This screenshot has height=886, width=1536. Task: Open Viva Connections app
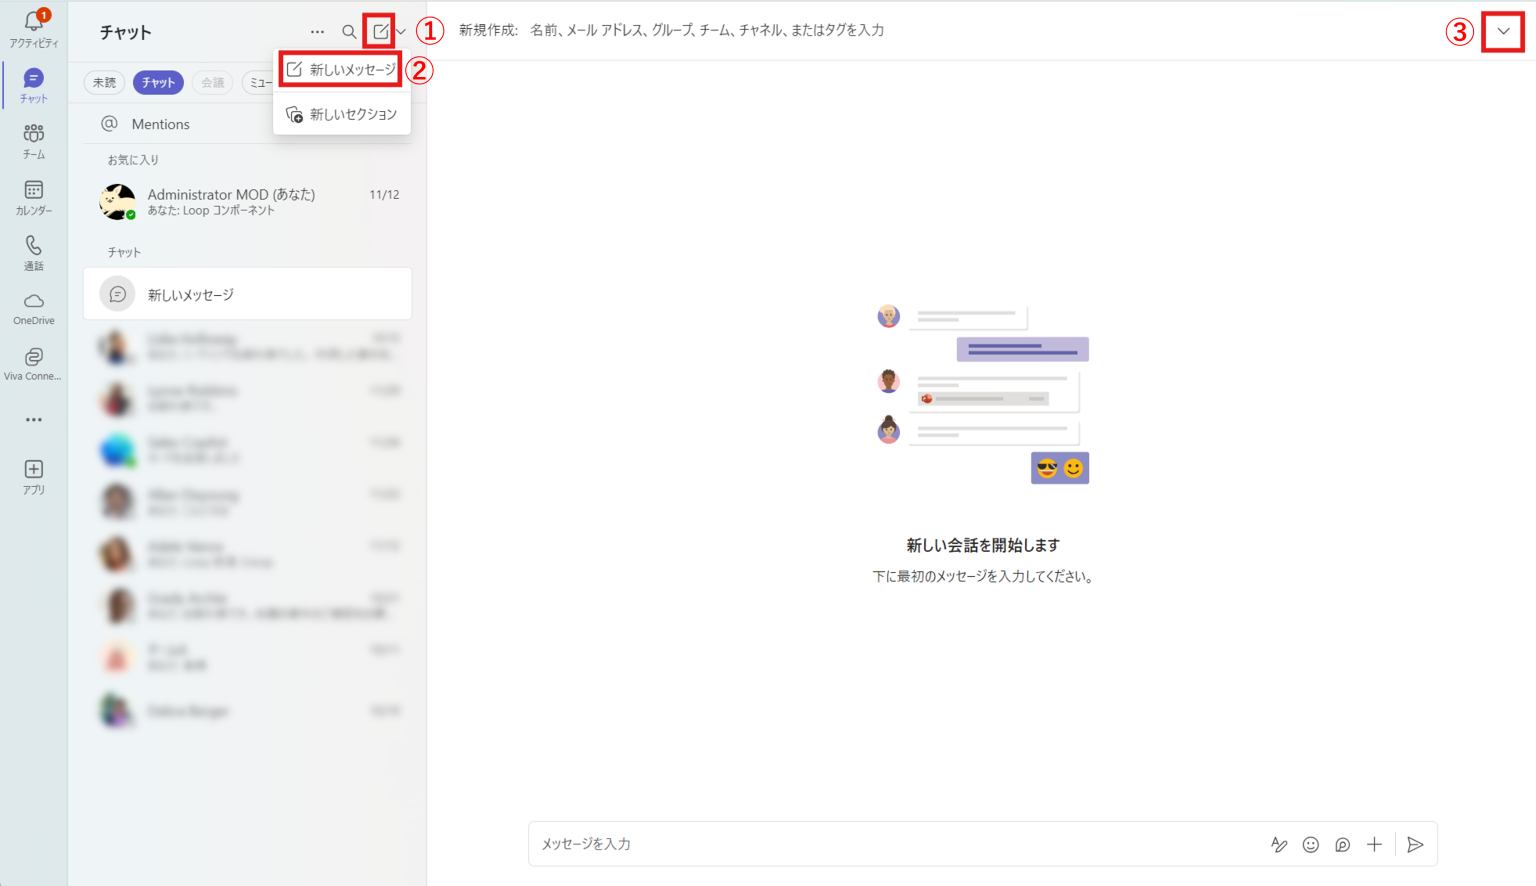click(34, 364)
